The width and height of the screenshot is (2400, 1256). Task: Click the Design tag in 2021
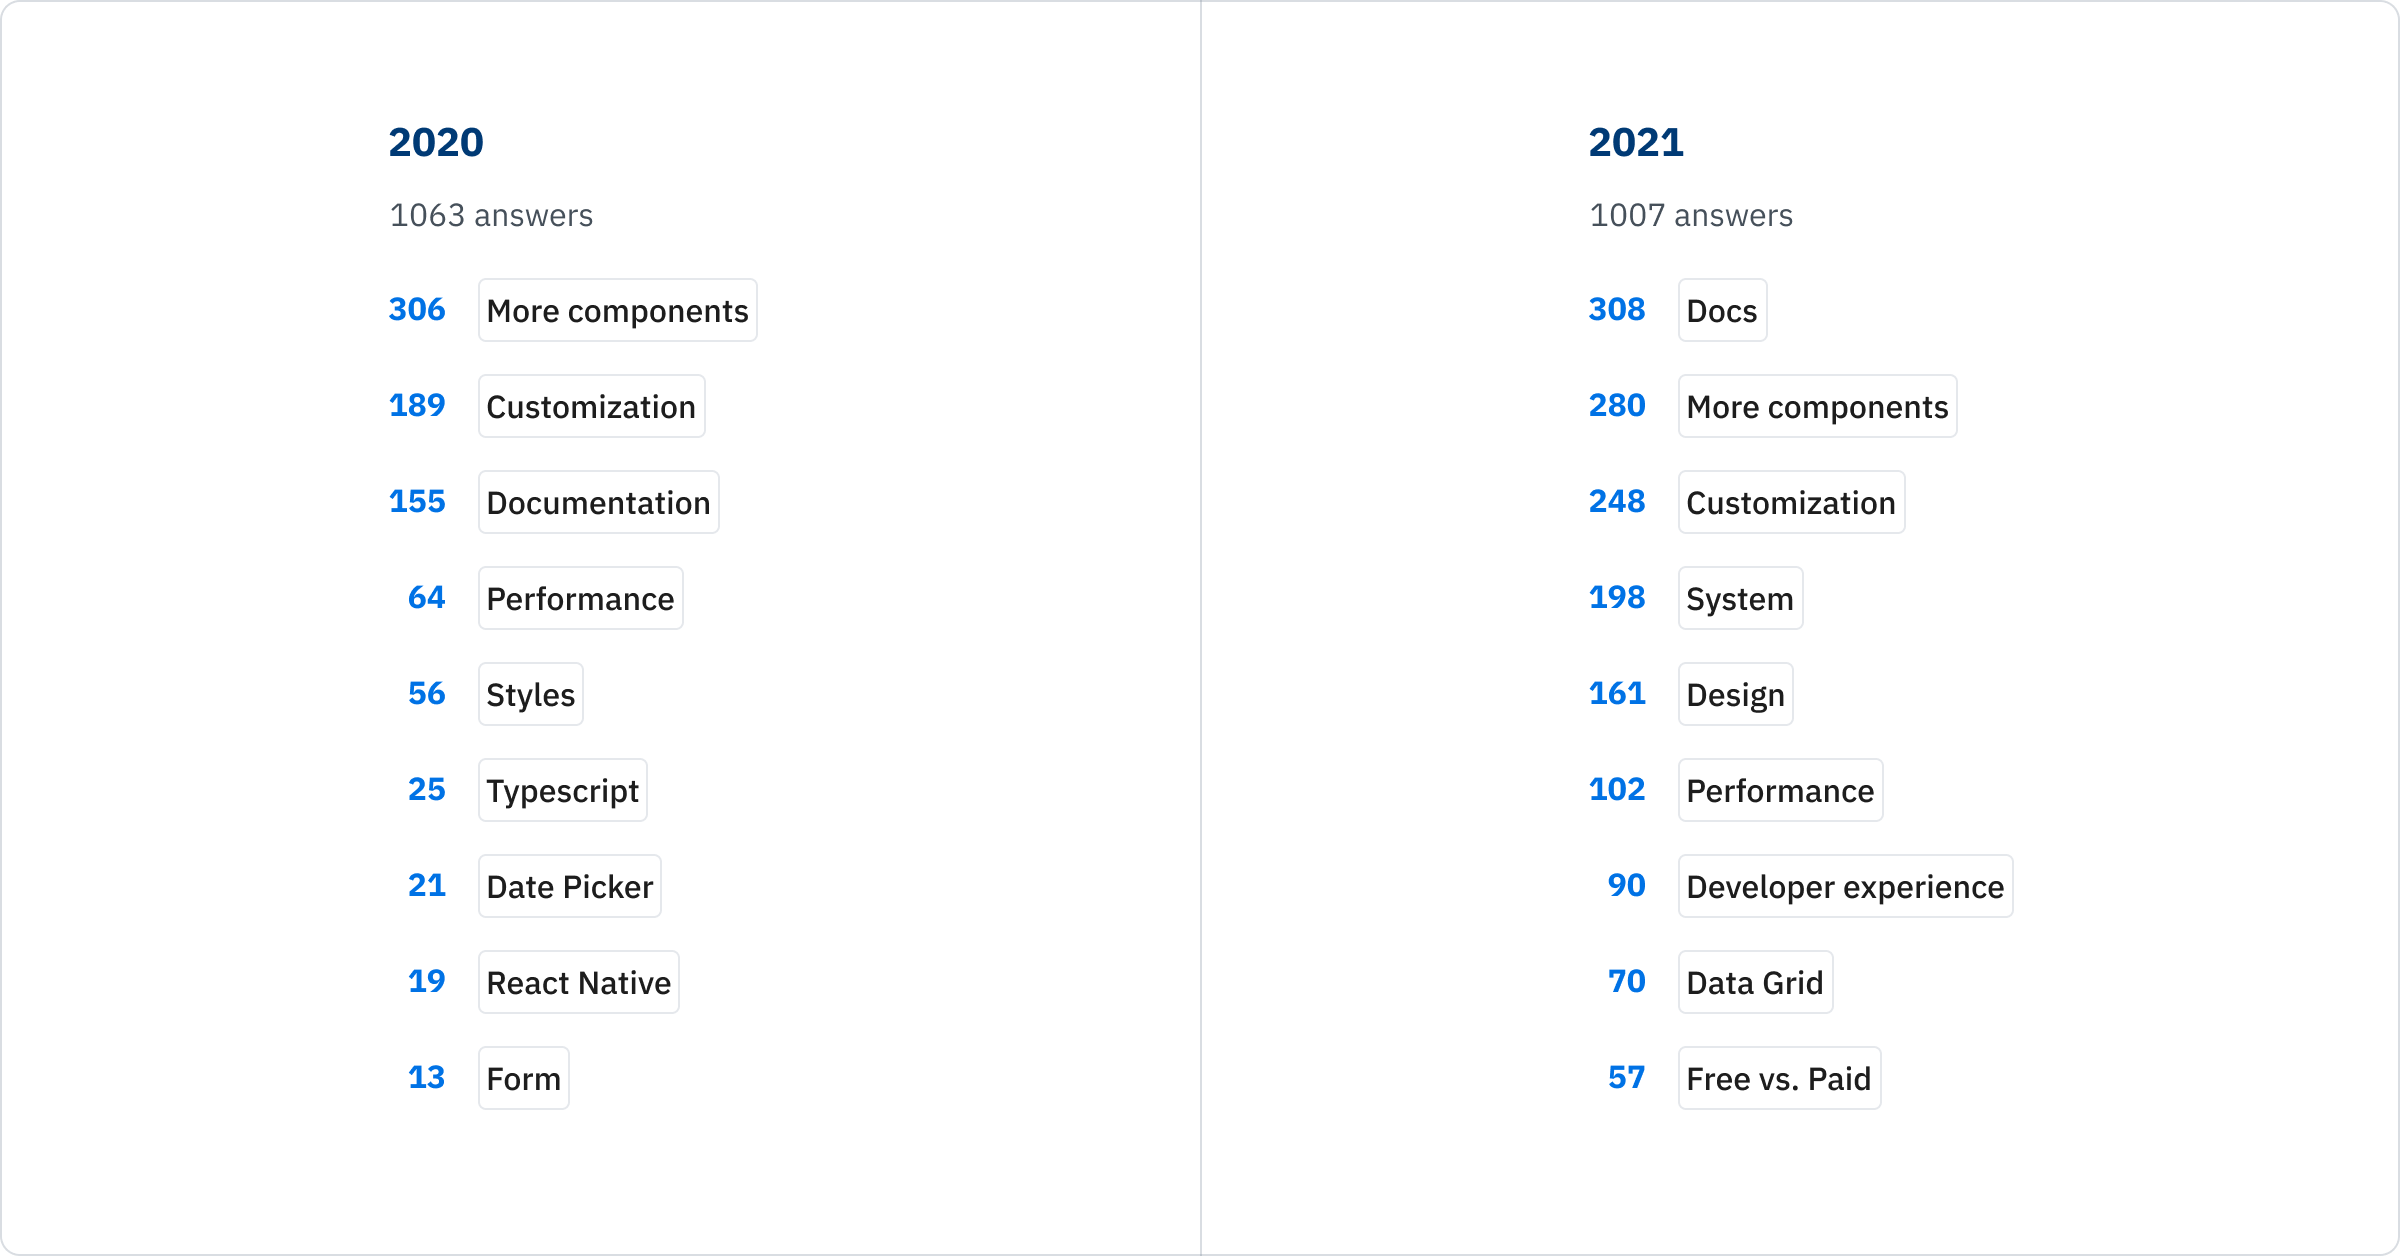pos(1737,692)
